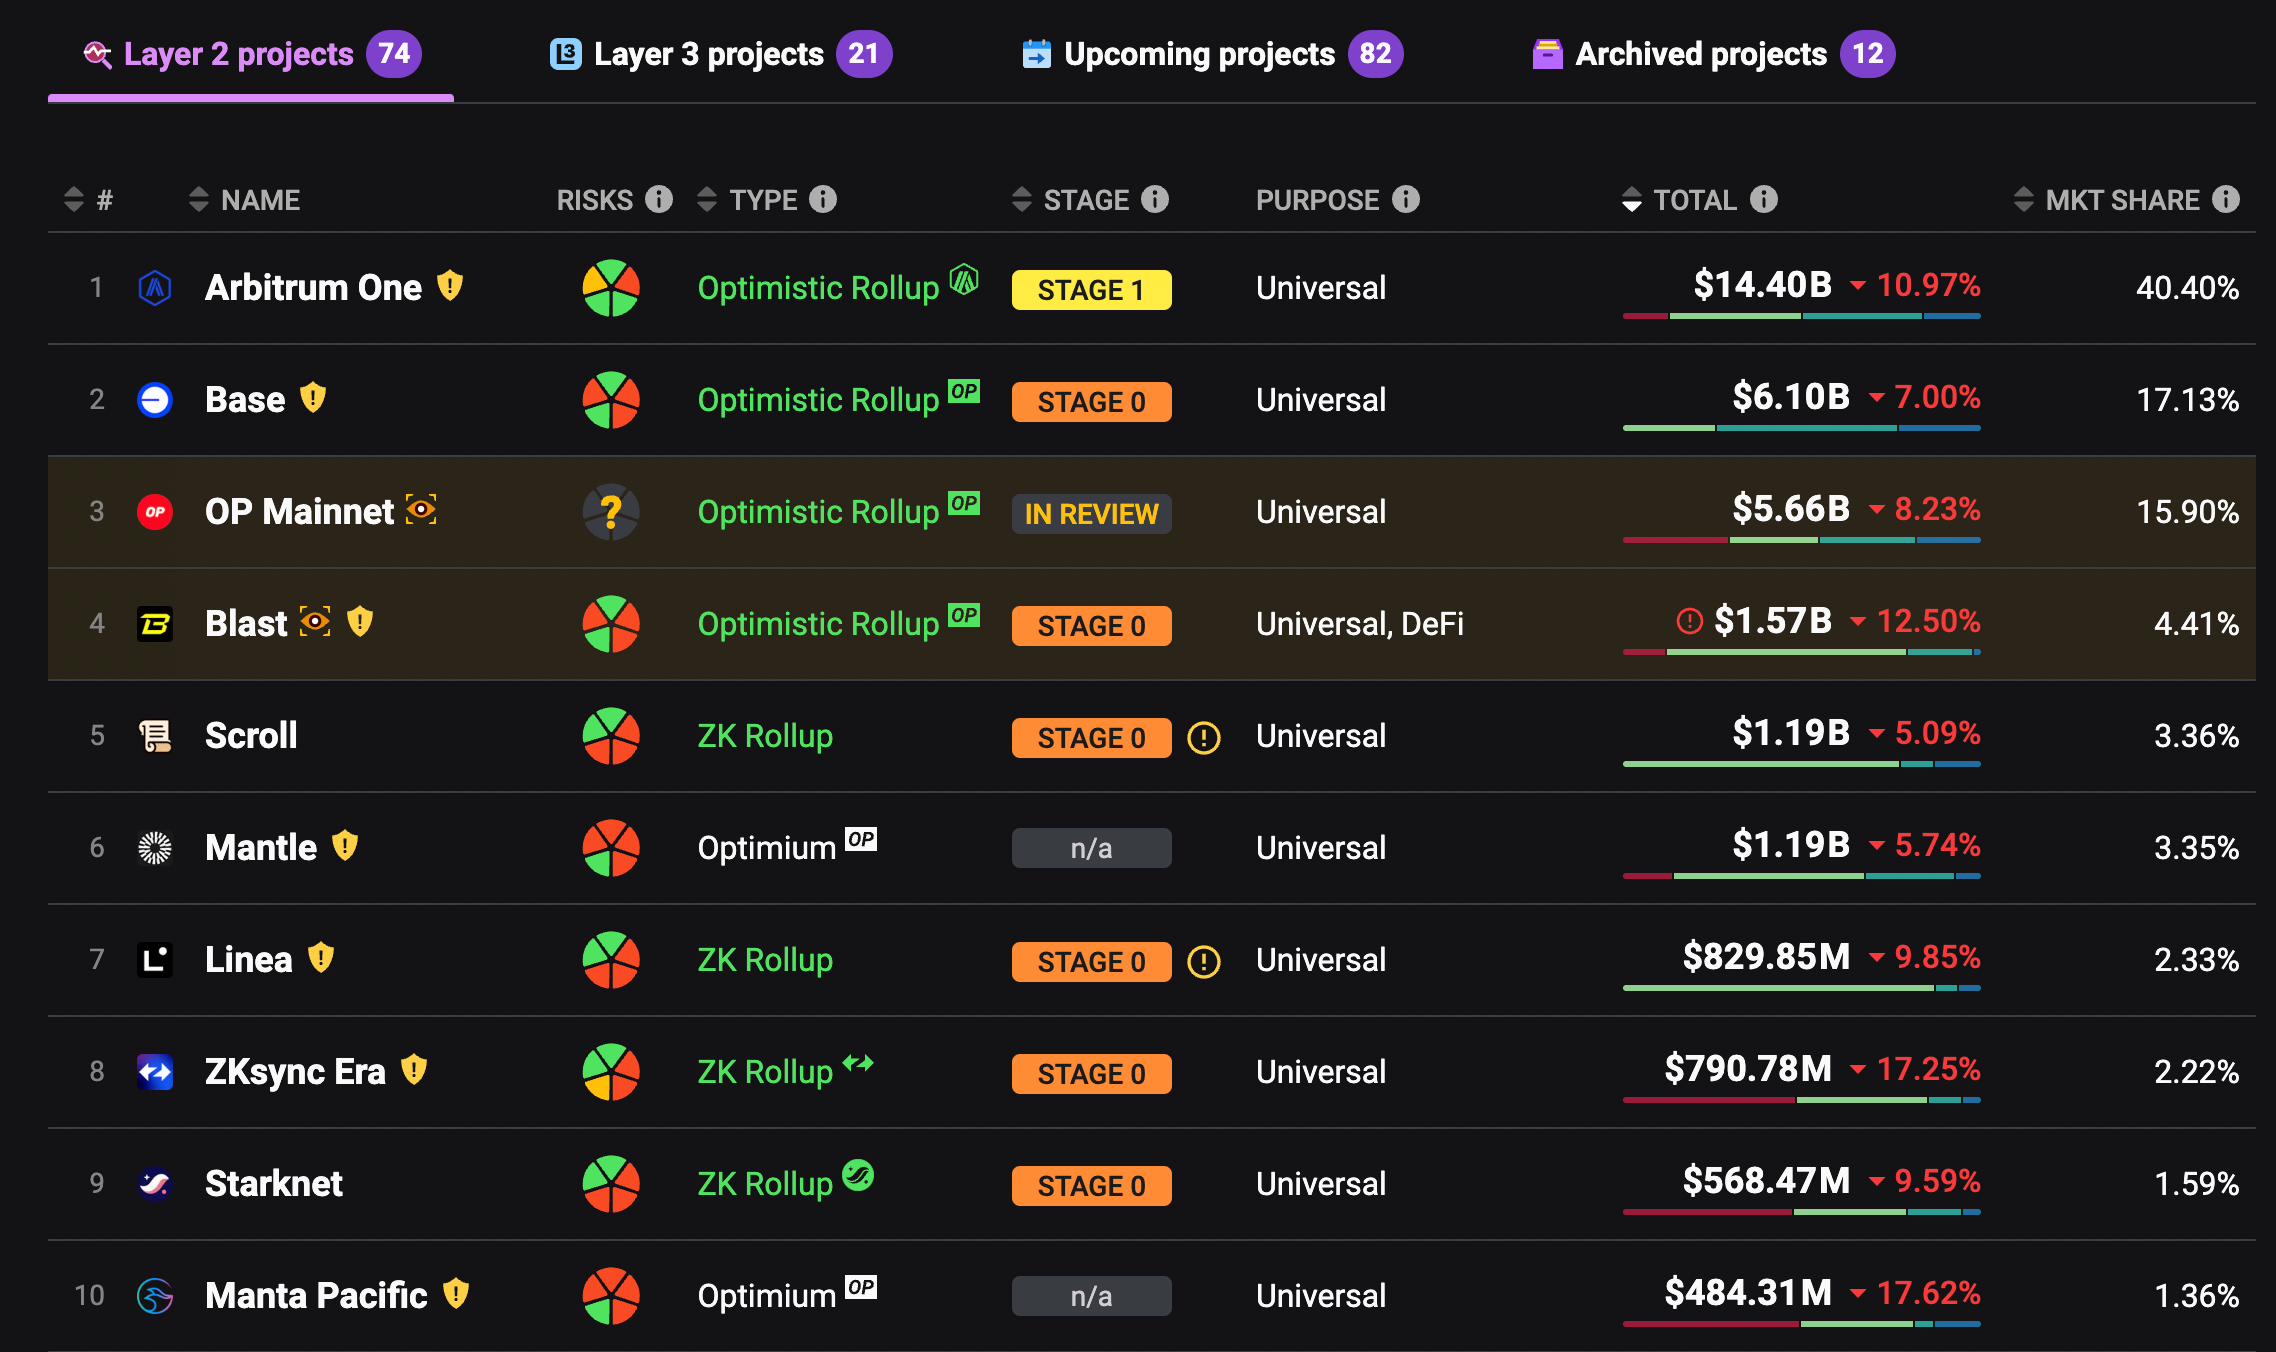Click the eye review icon next to OP Mainnet

click(421, 510)
